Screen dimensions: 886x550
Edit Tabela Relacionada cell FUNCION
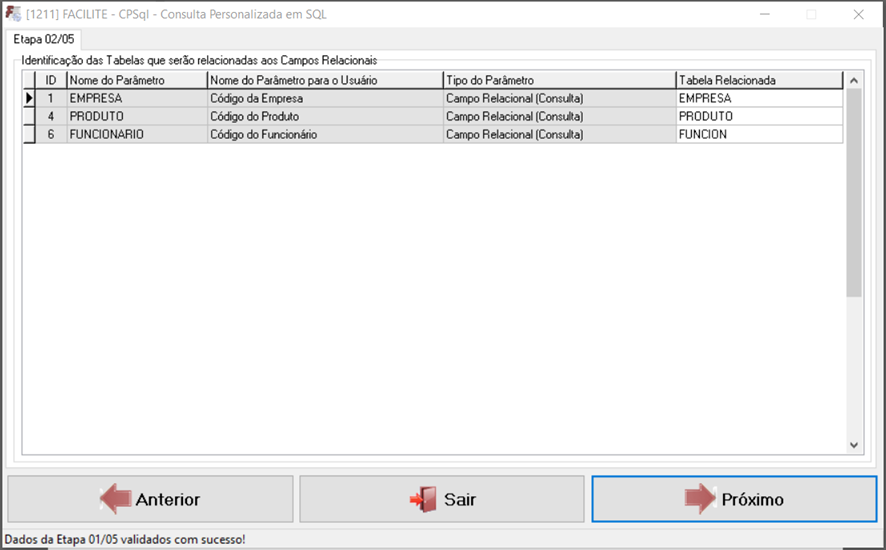coord(759,135)
